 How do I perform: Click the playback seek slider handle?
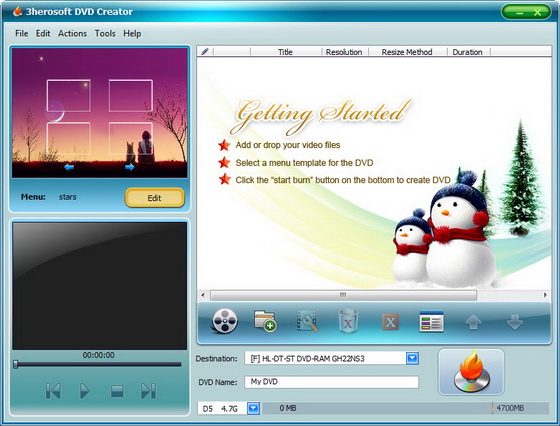click(x=16, y=364)
